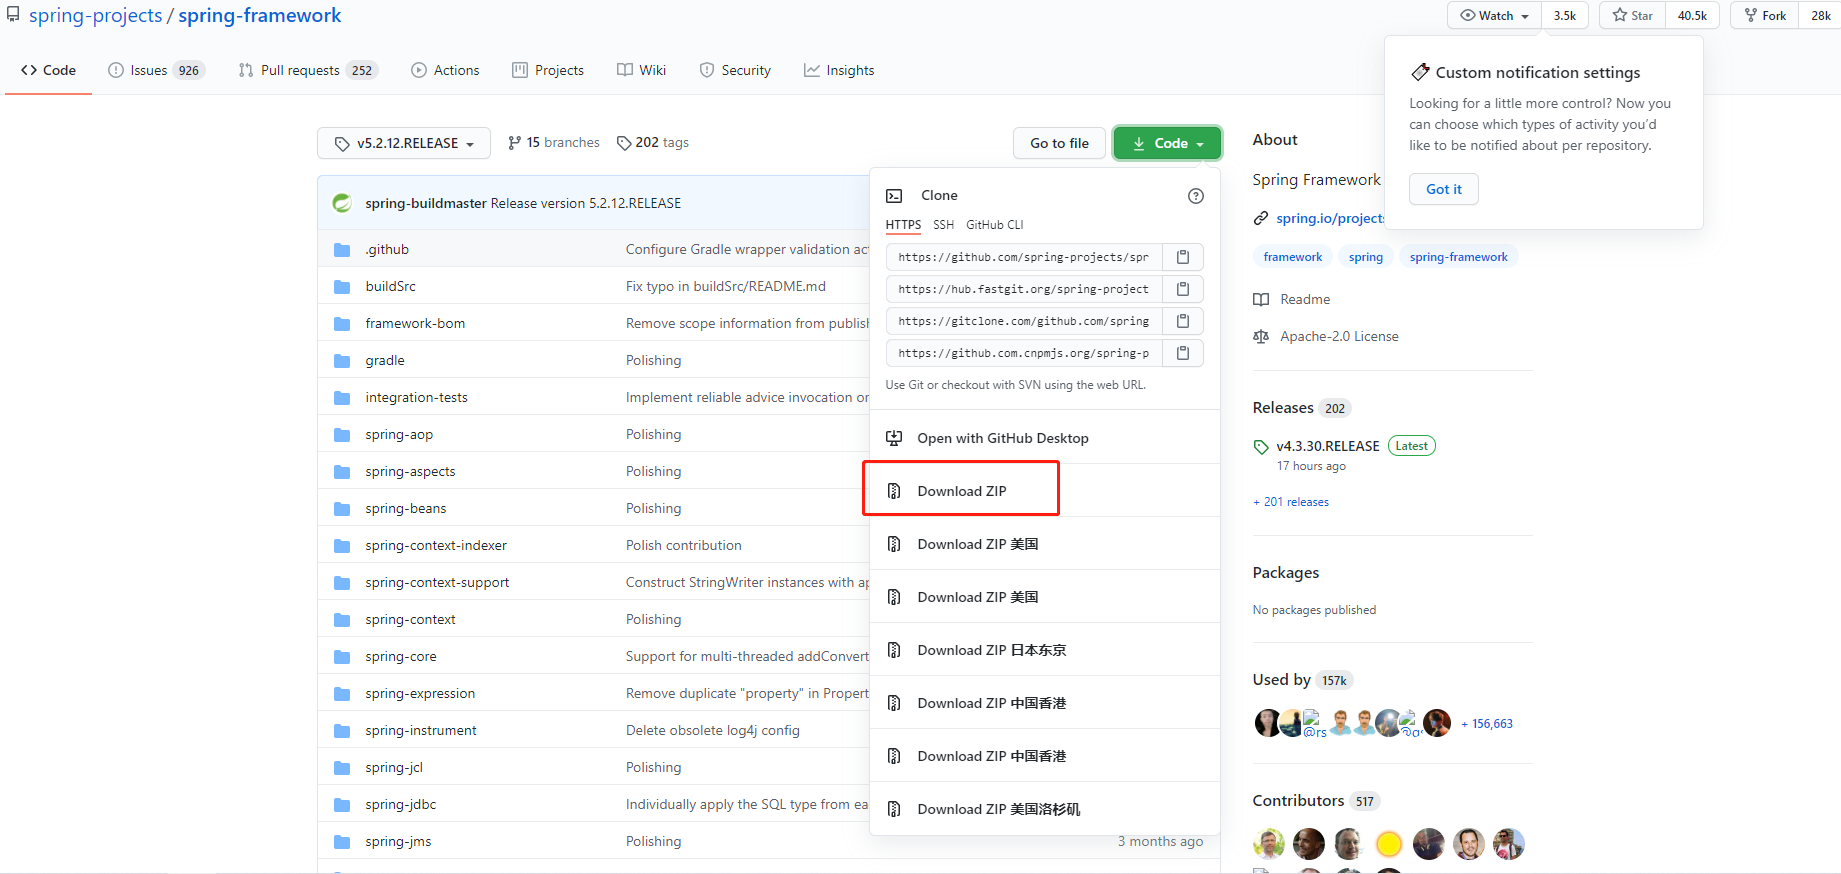Click the watcher count 3.5k
1841x874 pixels.
pyautogui.click(x=1565, y=15)
